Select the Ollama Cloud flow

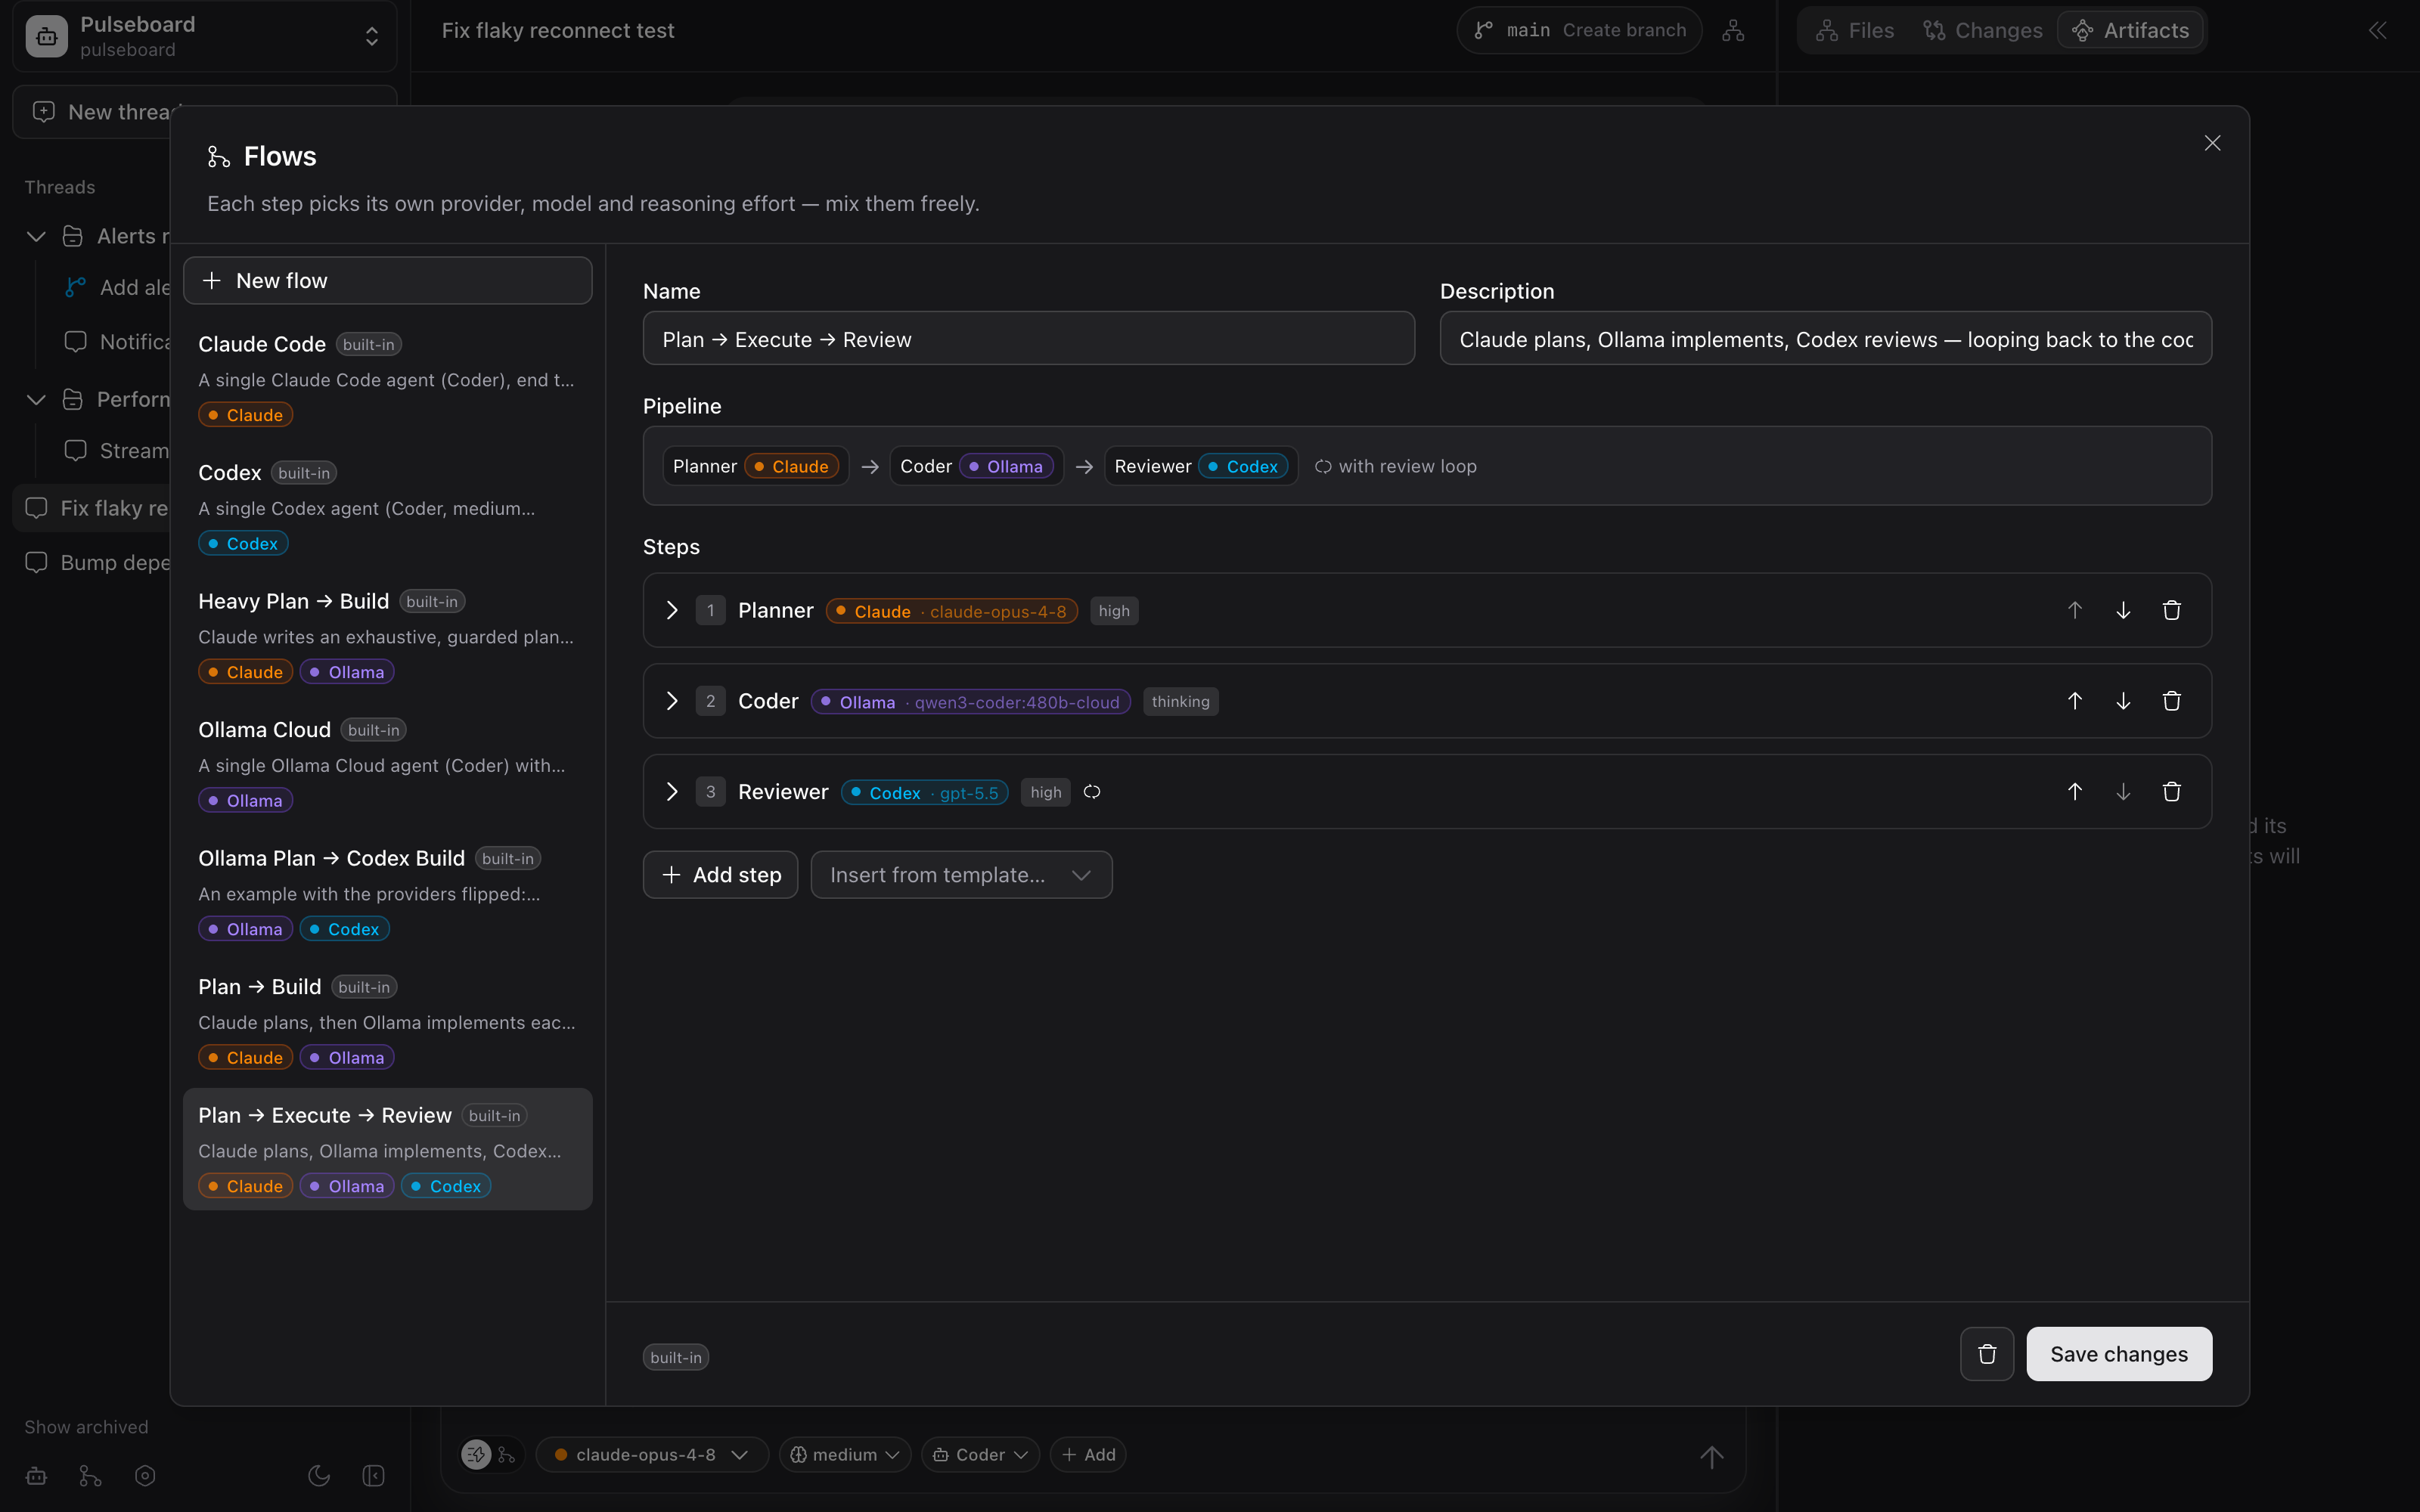tap(388, 764)
